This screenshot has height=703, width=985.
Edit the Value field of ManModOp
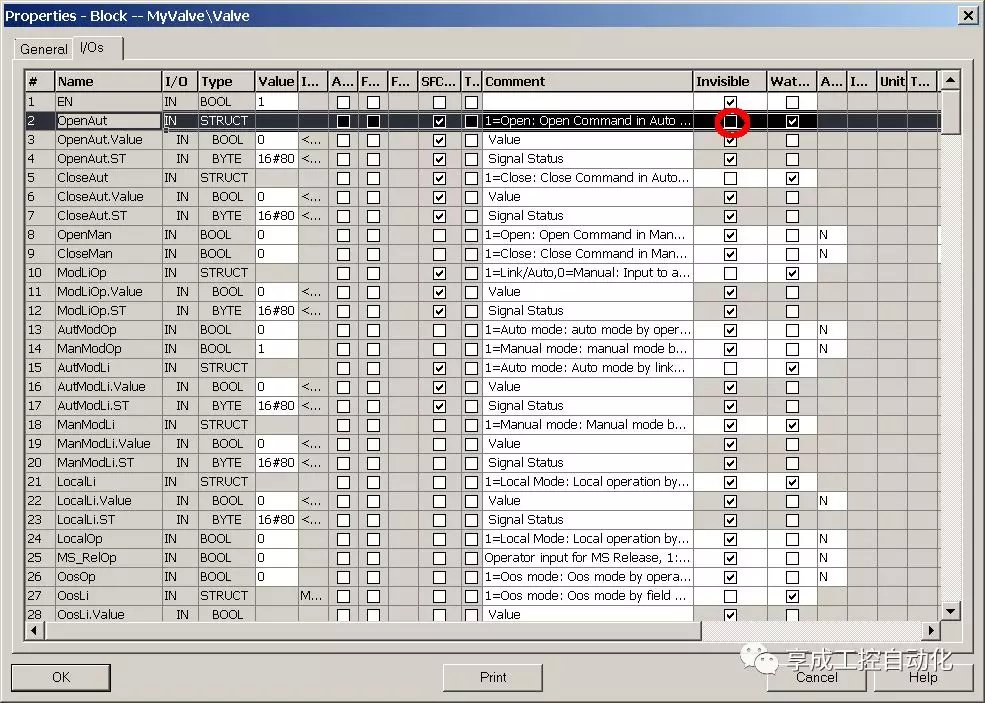276,349
